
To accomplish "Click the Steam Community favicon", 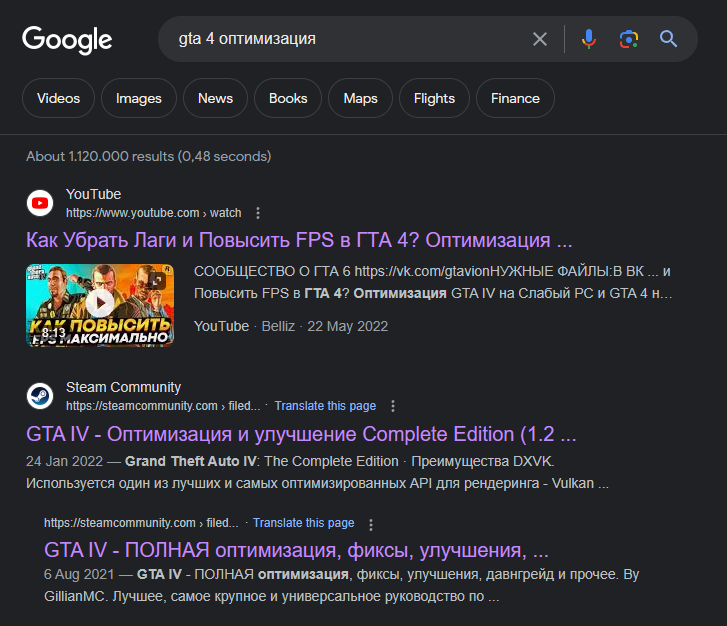I will click(x=40, y=396).
